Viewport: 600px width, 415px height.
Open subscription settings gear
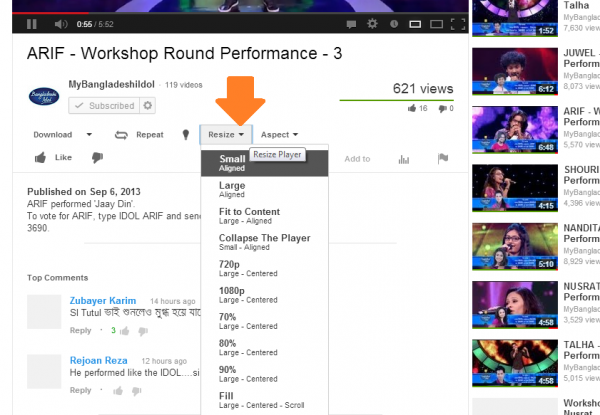[148, 106]
